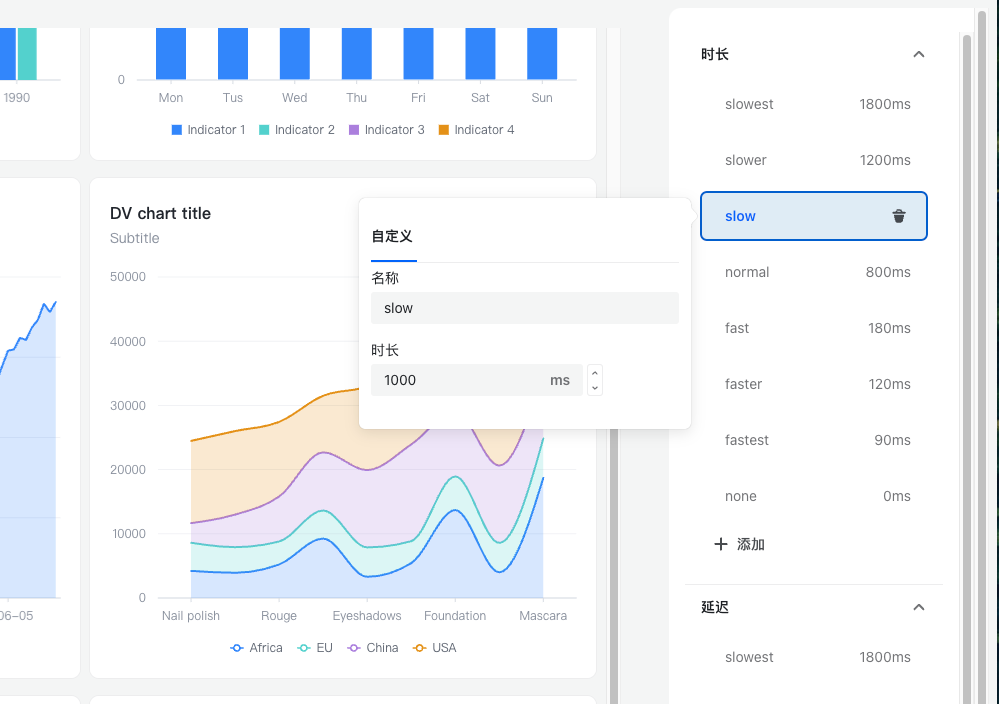The width and height of the screenshot is (999, 704).
Task: Click the plus icon next to 添加
Action: (x=720, y=544)
